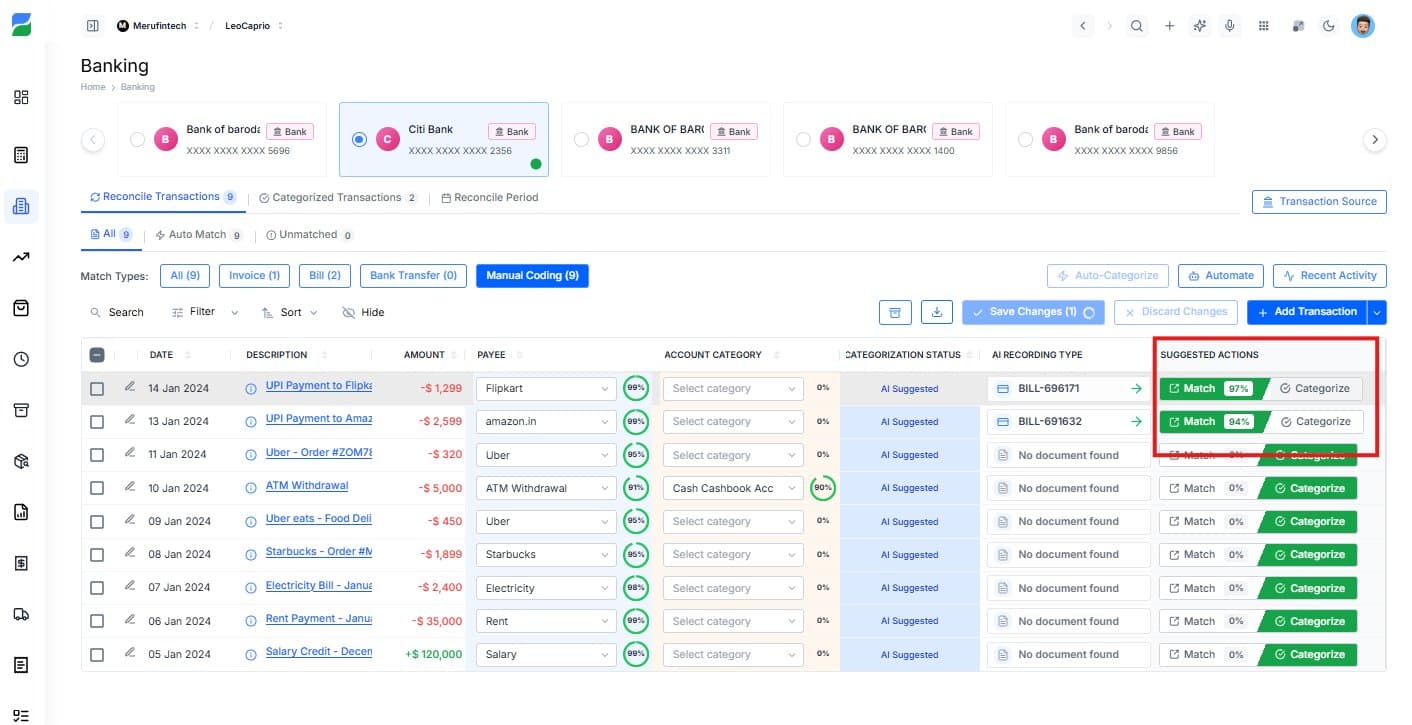Screen dimensions: 1412x725
Task: Click the download icon above the table
Action: (936, 312)
